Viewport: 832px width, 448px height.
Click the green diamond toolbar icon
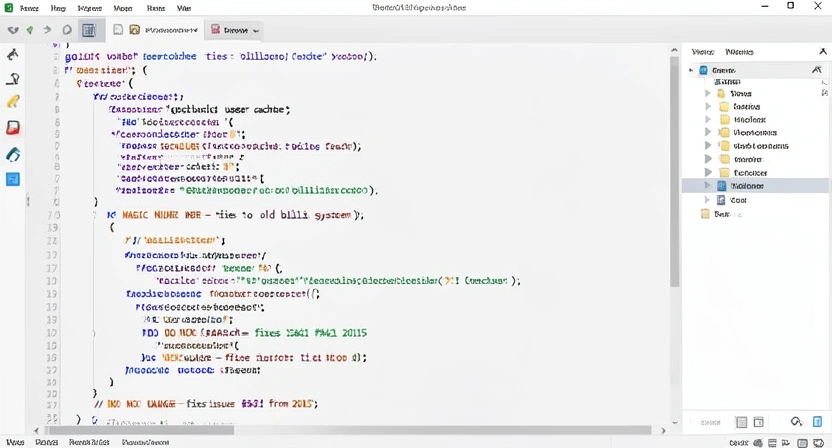point(30,30)
